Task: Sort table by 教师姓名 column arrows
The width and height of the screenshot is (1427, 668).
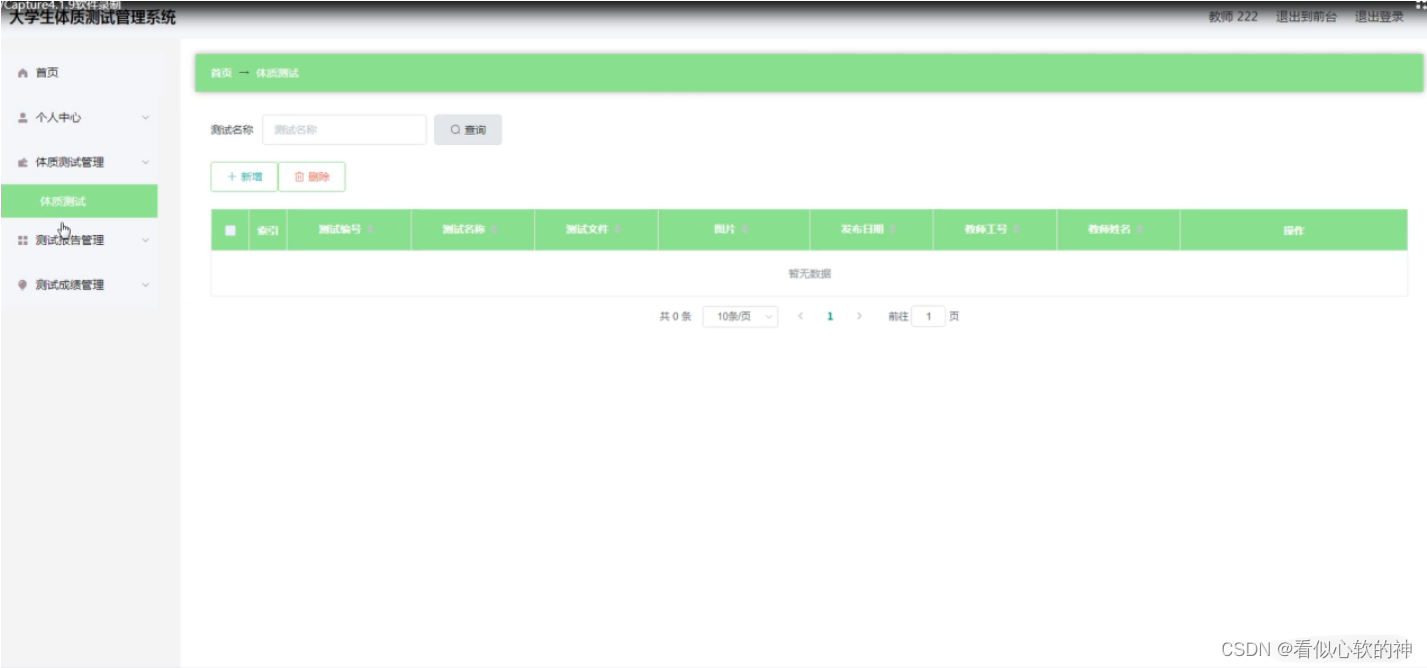Action: tap(1140, 230)
